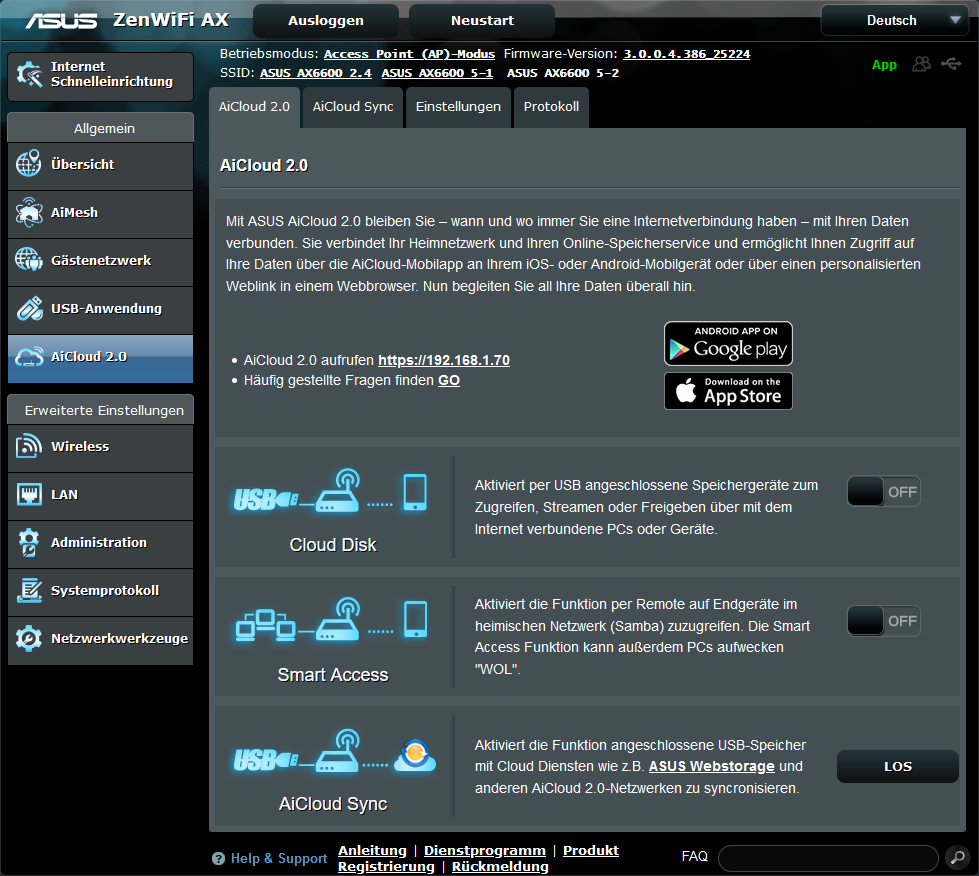Open the Deutsch language dropdown
The height and width of the screenshot is (876, 979).
point(895,21)
